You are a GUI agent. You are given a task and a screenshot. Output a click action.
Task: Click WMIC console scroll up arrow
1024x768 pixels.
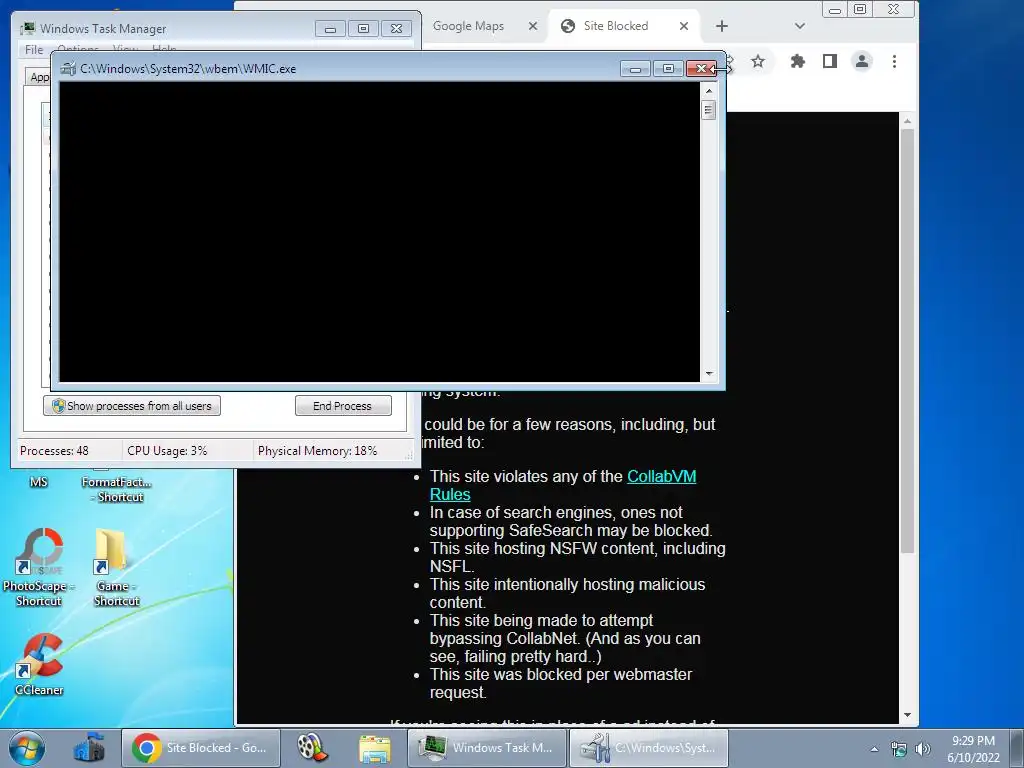click(709, 91)
